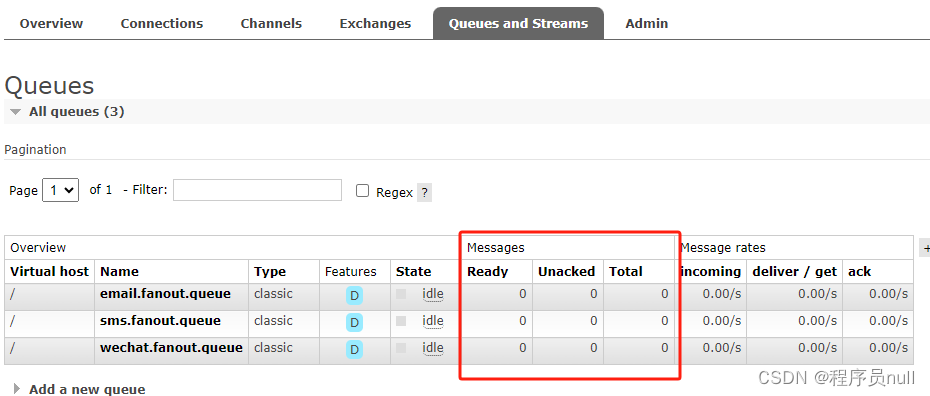The image size is (930, 396).
Task: Open the Channels tab
Action: click(x=271, y=24)
